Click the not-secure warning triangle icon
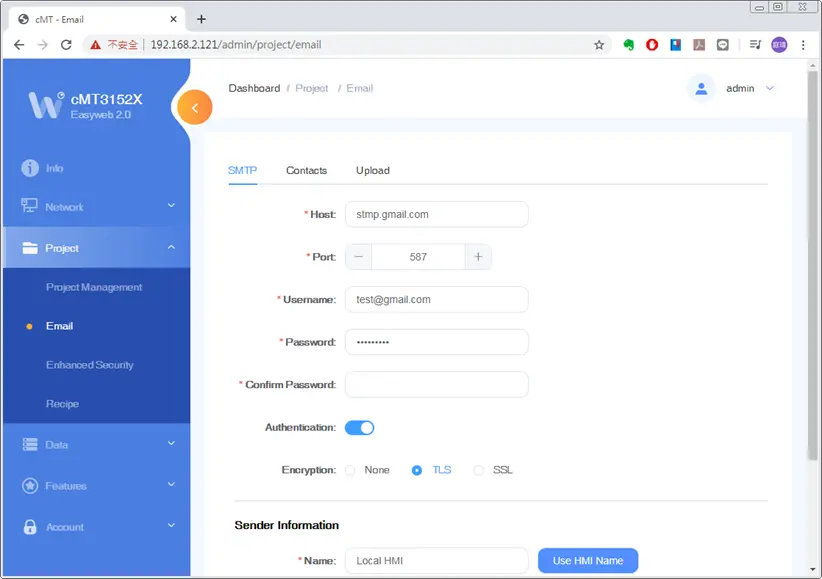The height and width of the screenshot is (579, 822). click(95, 45)
